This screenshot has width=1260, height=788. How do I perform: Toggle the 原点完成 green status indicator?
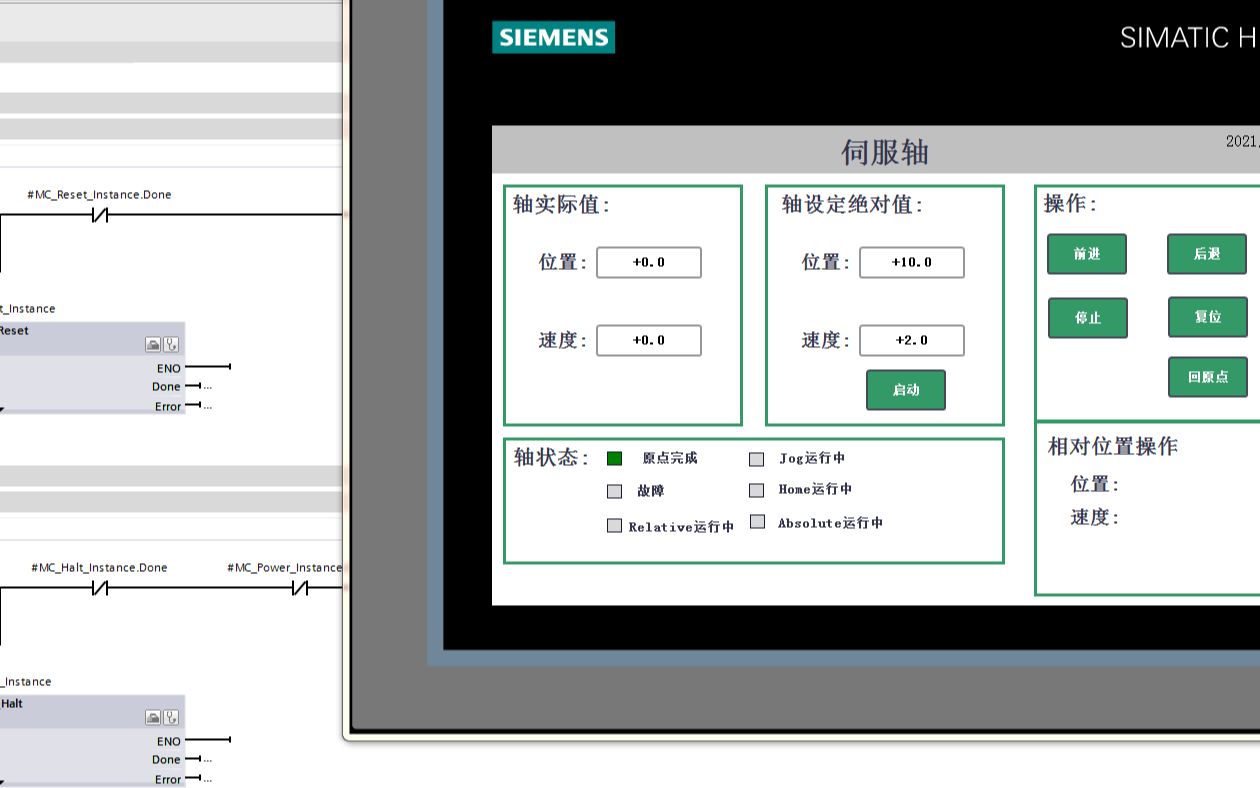coord(614,458)
